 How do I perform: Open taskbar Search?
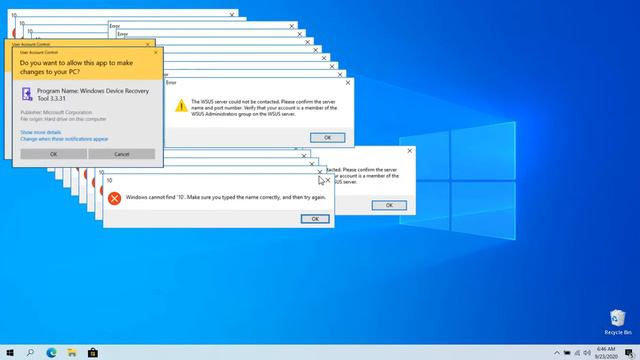tap(30, 353)
